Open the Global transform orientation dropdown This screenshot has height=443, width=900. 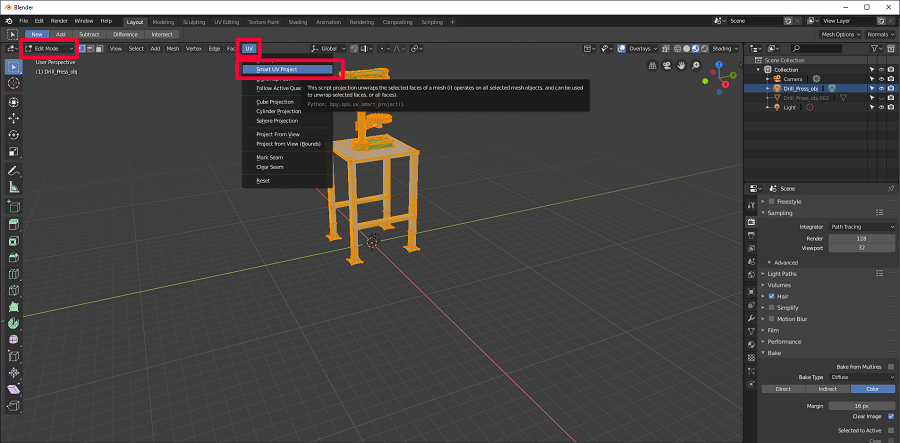pos(328,49)
